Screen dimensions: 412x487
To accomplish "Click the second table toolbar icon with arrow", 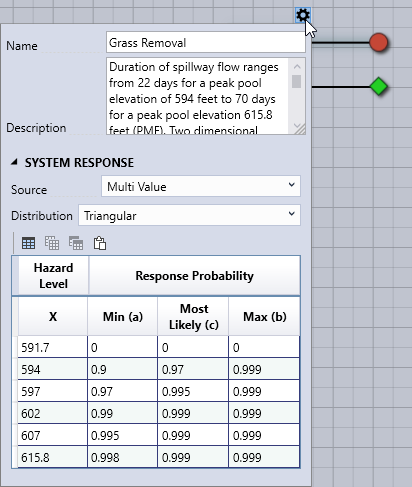I will [x=52, y=243].
